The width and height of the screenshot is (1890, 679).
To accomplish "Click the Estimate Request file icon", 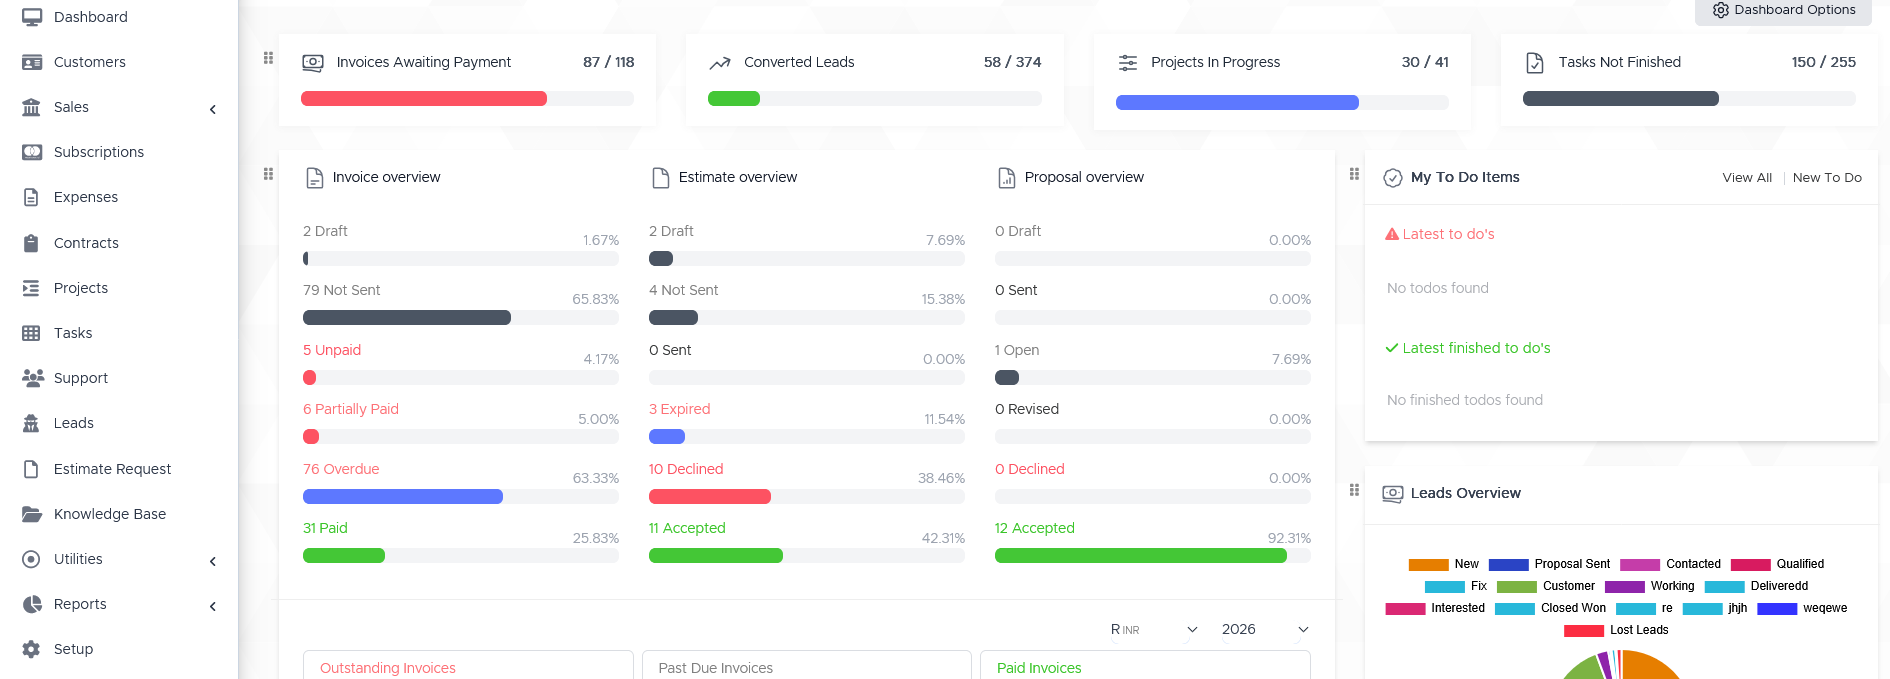I will (x=32, y=469).
